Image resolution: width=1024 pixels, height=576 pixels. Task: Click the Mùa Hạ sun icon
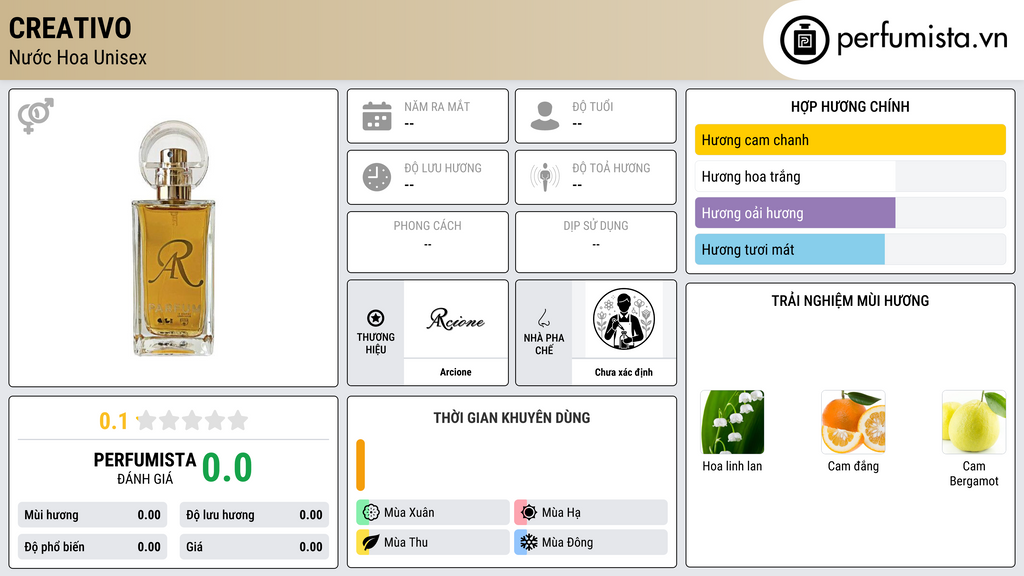point(529,513)
